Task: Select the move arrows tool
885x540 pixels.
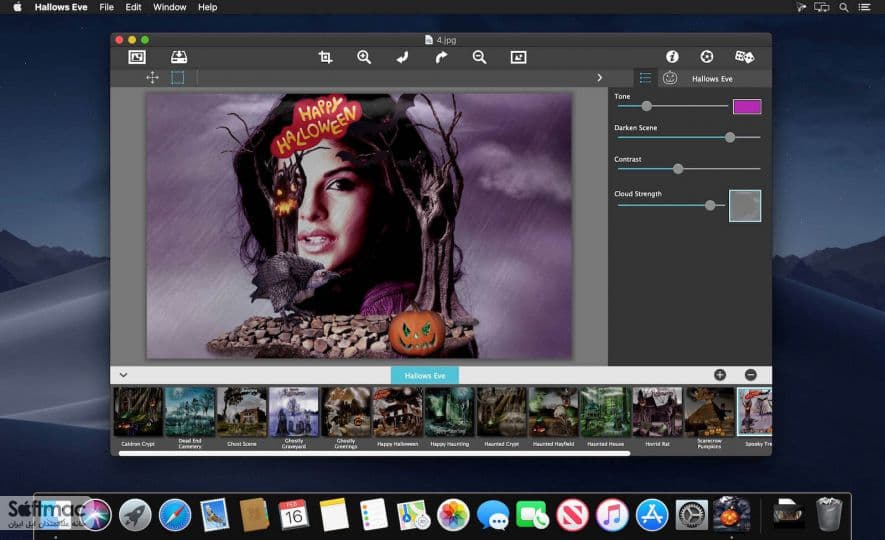Action: coord(152,77)
